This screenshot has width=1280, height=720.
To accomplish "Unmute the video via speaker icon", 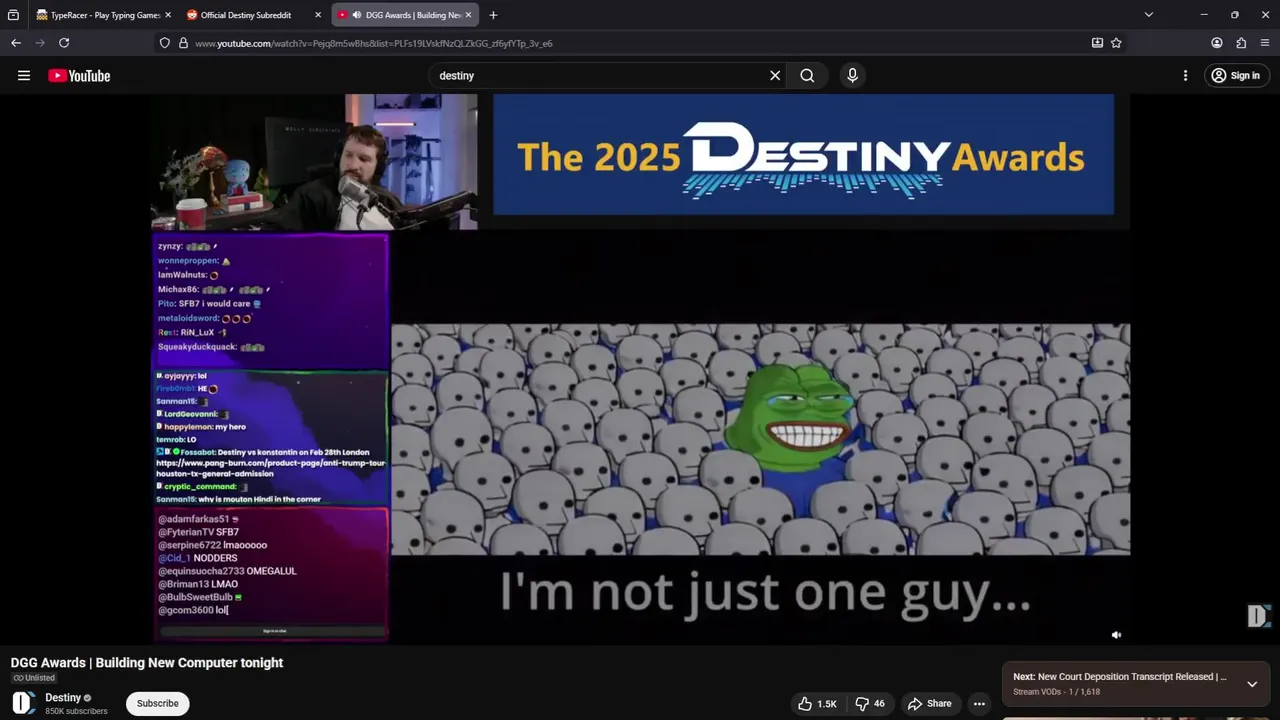I will pos(1117,635).
